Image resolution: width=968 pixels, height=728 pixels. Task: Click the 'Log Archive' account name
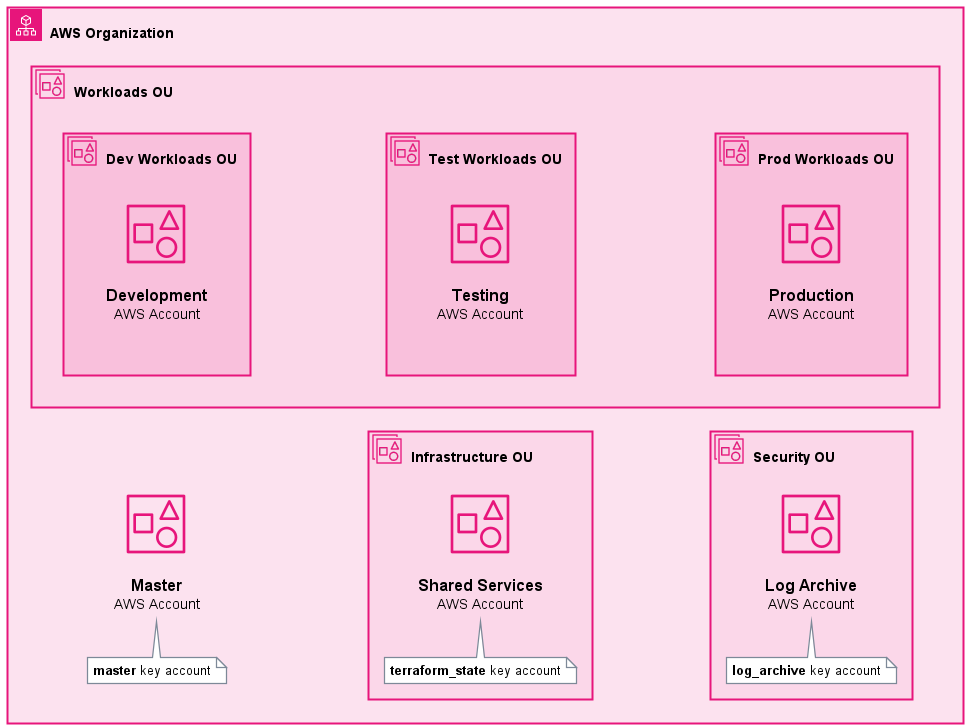[x=811, y=585]
